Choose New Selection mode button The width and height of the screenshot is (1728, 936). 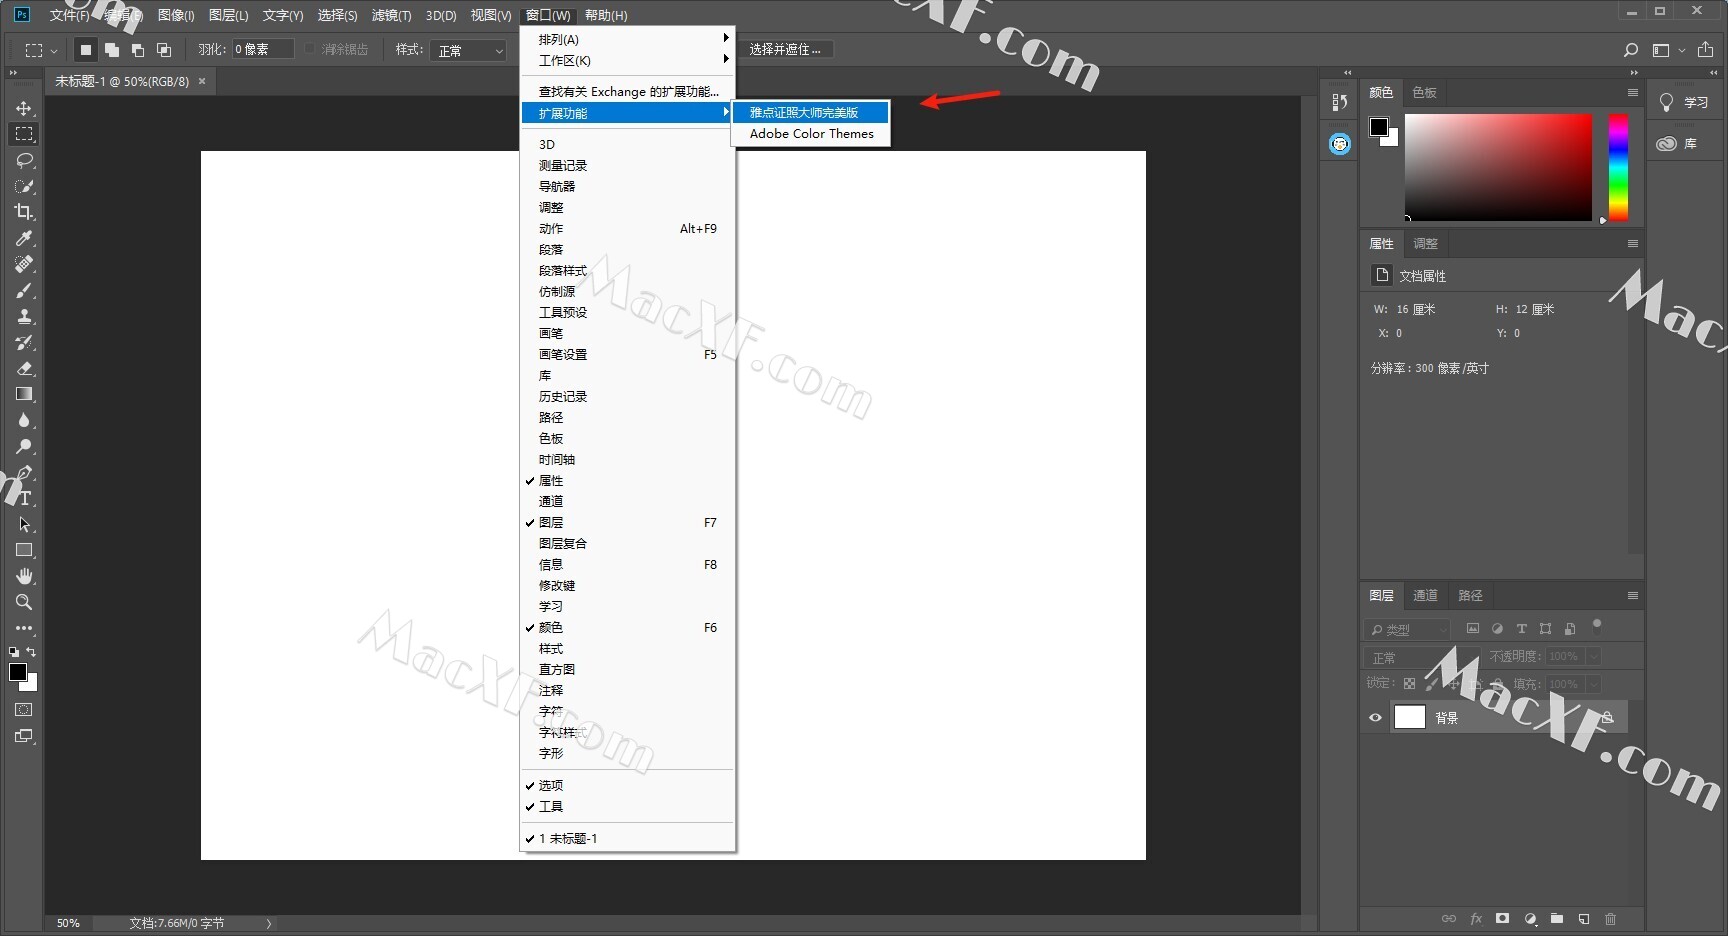[x=86, y=50]
